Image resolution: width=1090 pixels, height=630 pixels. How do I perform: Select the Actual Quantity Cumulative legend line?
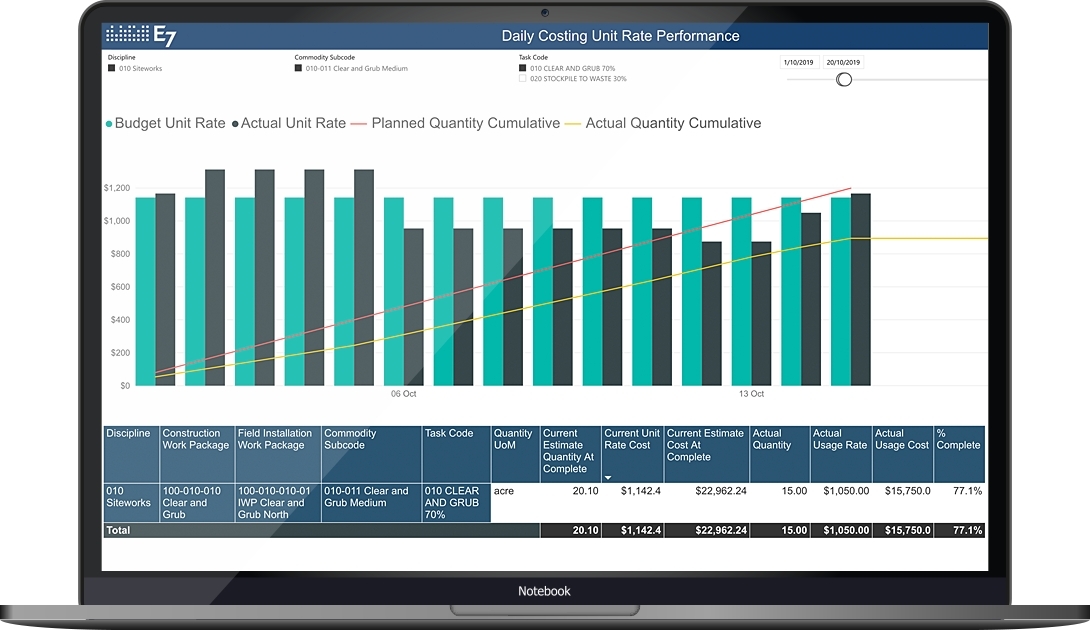point(572,124)
